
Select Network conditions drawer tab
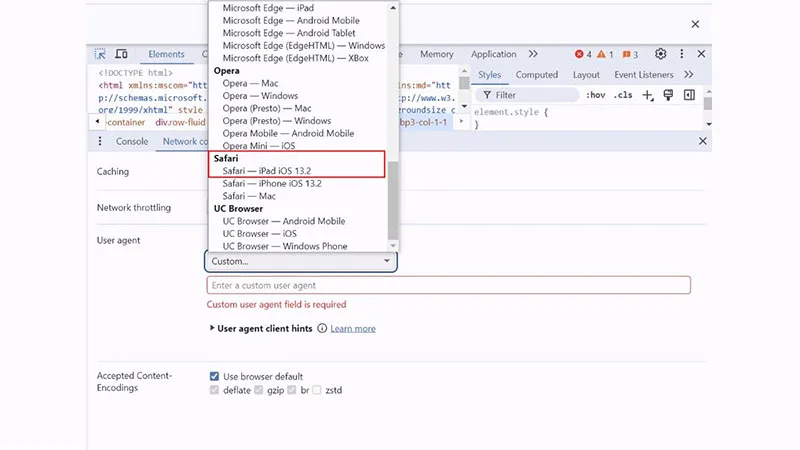(x=185, y=141)
